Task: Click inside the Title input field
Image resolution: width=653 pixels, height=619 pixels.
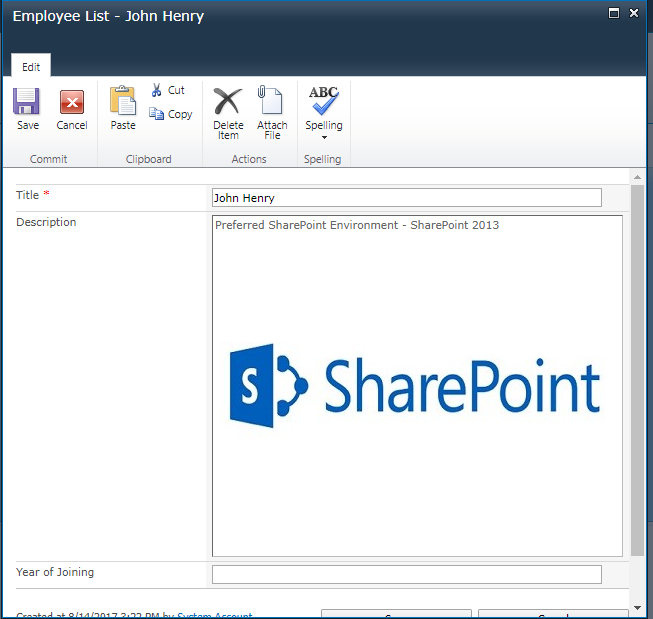Action: click(x=406, y=197)
